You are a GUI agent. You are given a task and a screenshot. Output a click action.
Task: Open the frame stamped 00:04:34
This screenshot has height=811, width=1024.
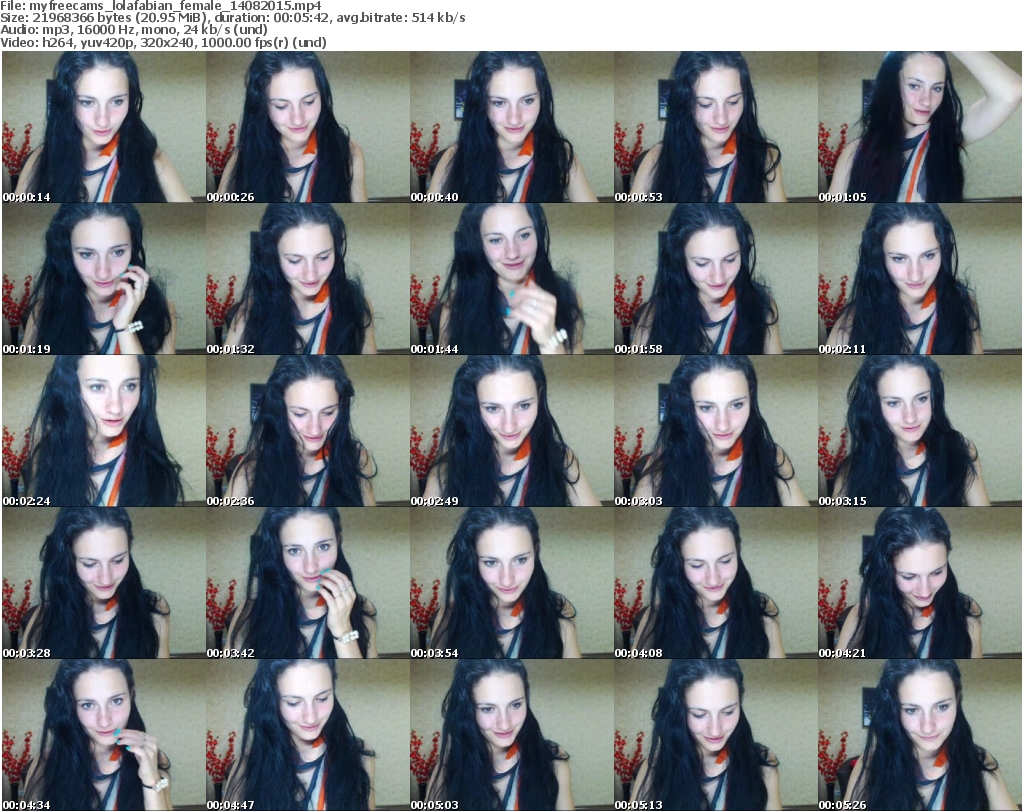coord(104,735)
